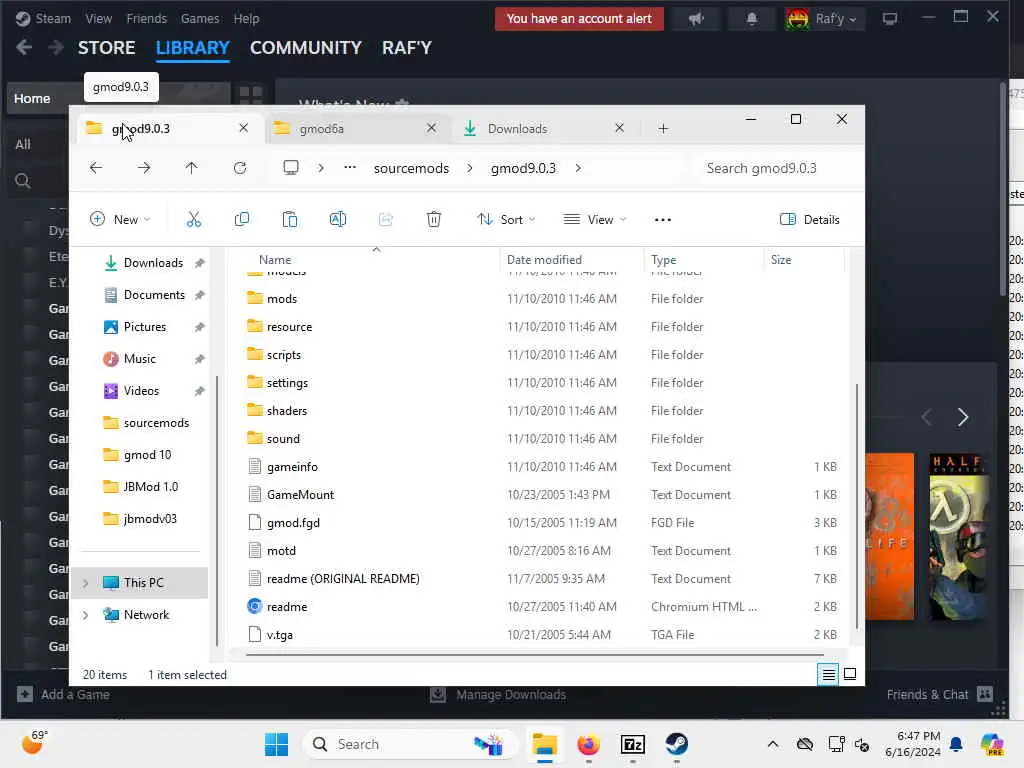Open Steam COMMUNITY tab
1024x768 pixels.
coord(306,48)
